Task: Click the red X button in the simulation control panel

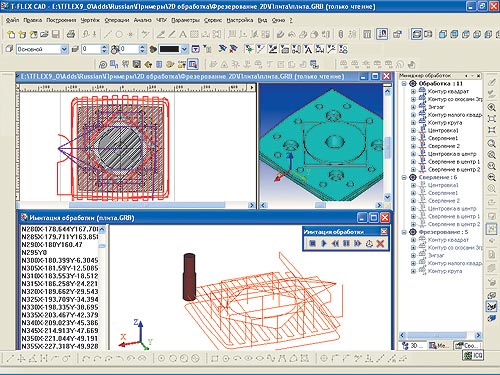Action: [380, 243]
